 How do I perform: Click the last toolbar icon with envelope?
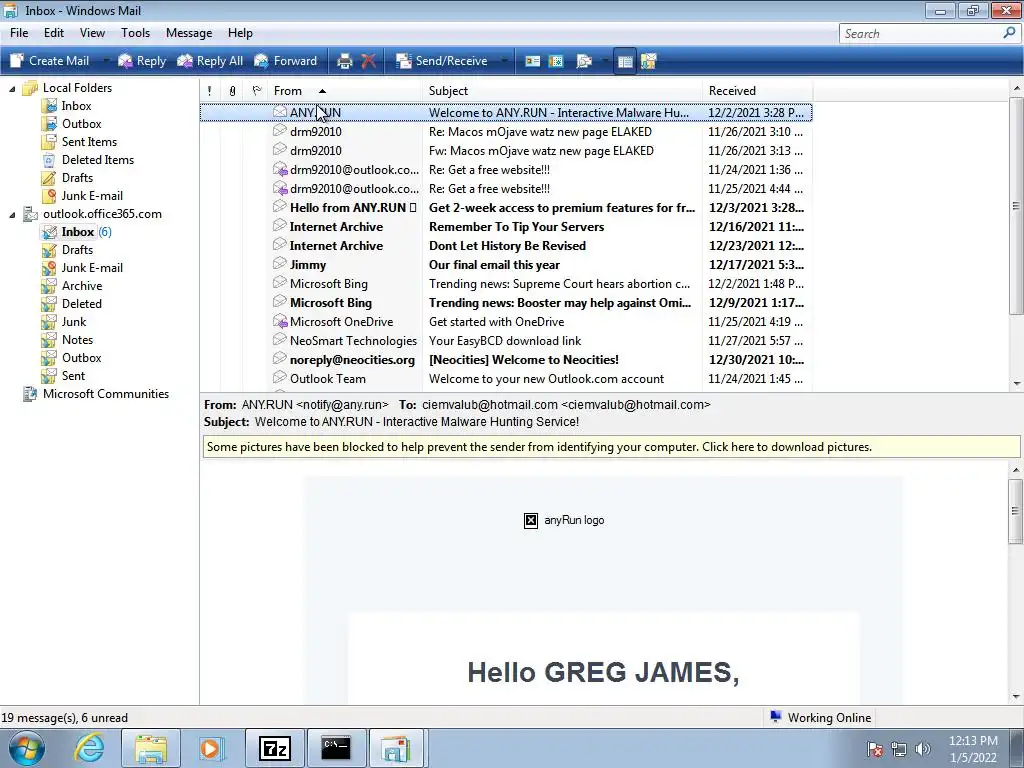tap(648, 61)
